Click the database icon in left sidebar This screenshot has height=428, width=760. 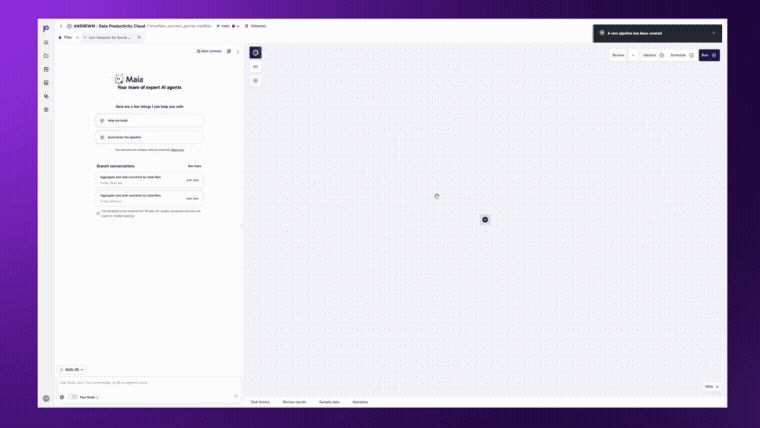(x=46, y=82)
